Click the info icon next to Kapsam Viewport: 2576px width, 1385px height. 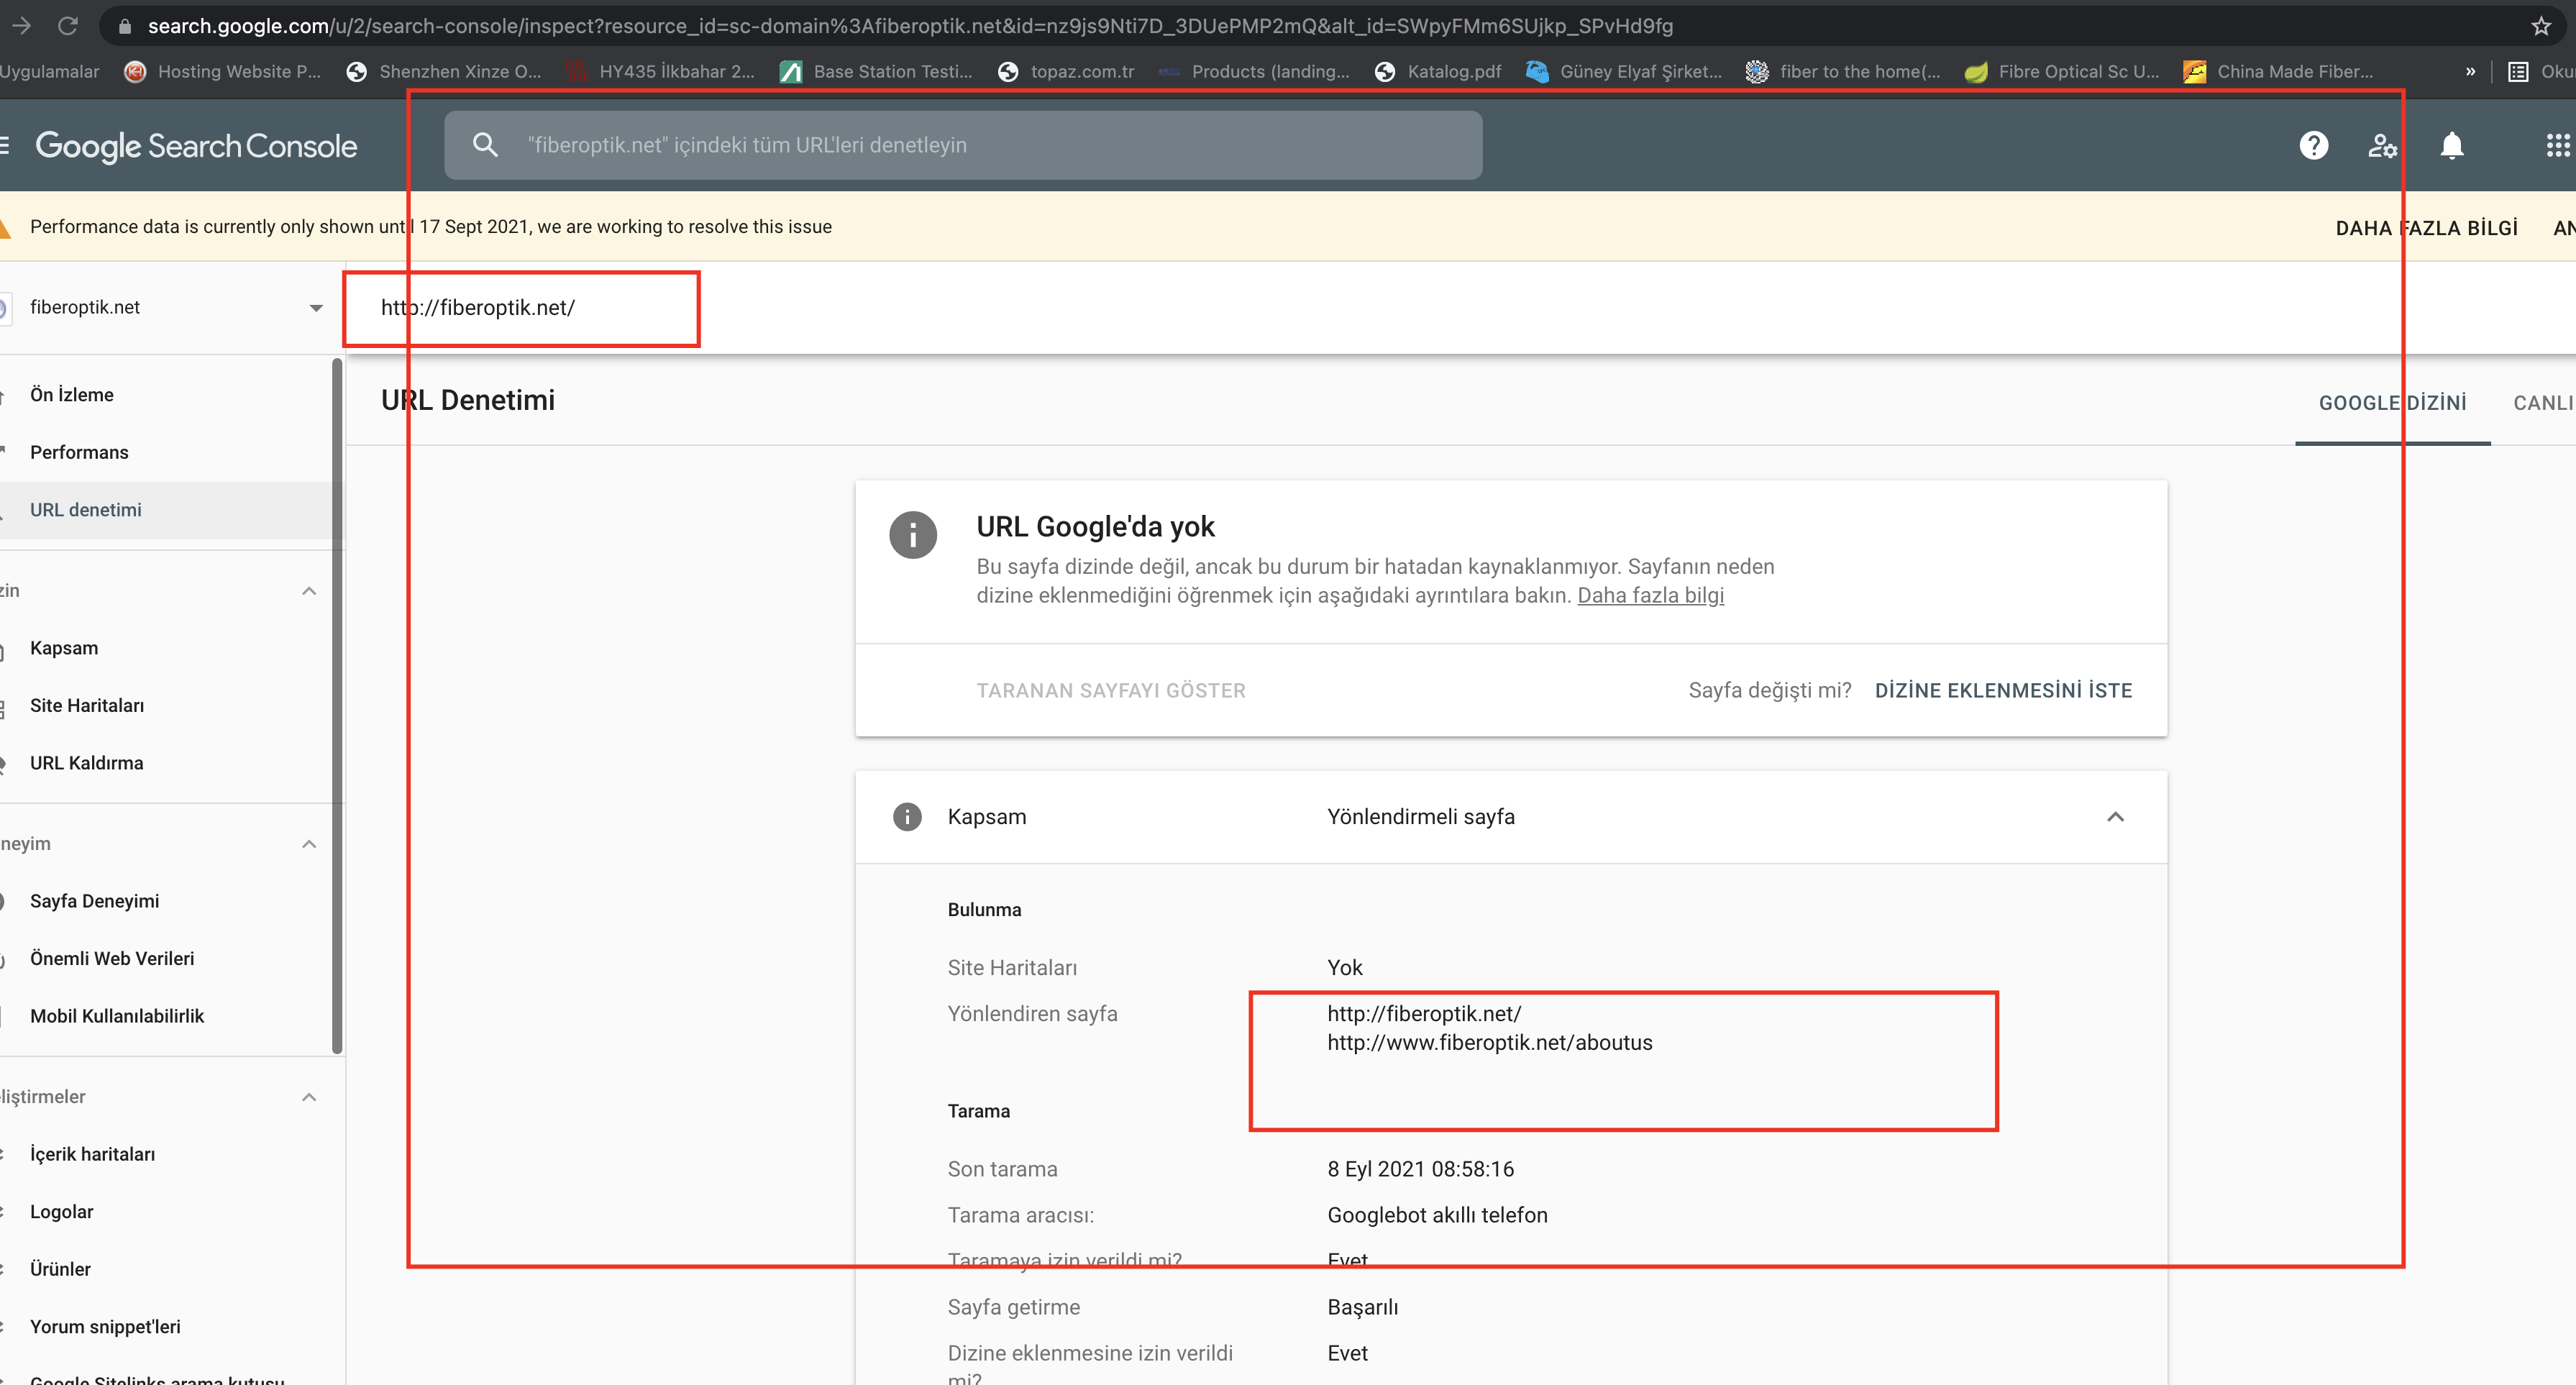coord(907,817)
